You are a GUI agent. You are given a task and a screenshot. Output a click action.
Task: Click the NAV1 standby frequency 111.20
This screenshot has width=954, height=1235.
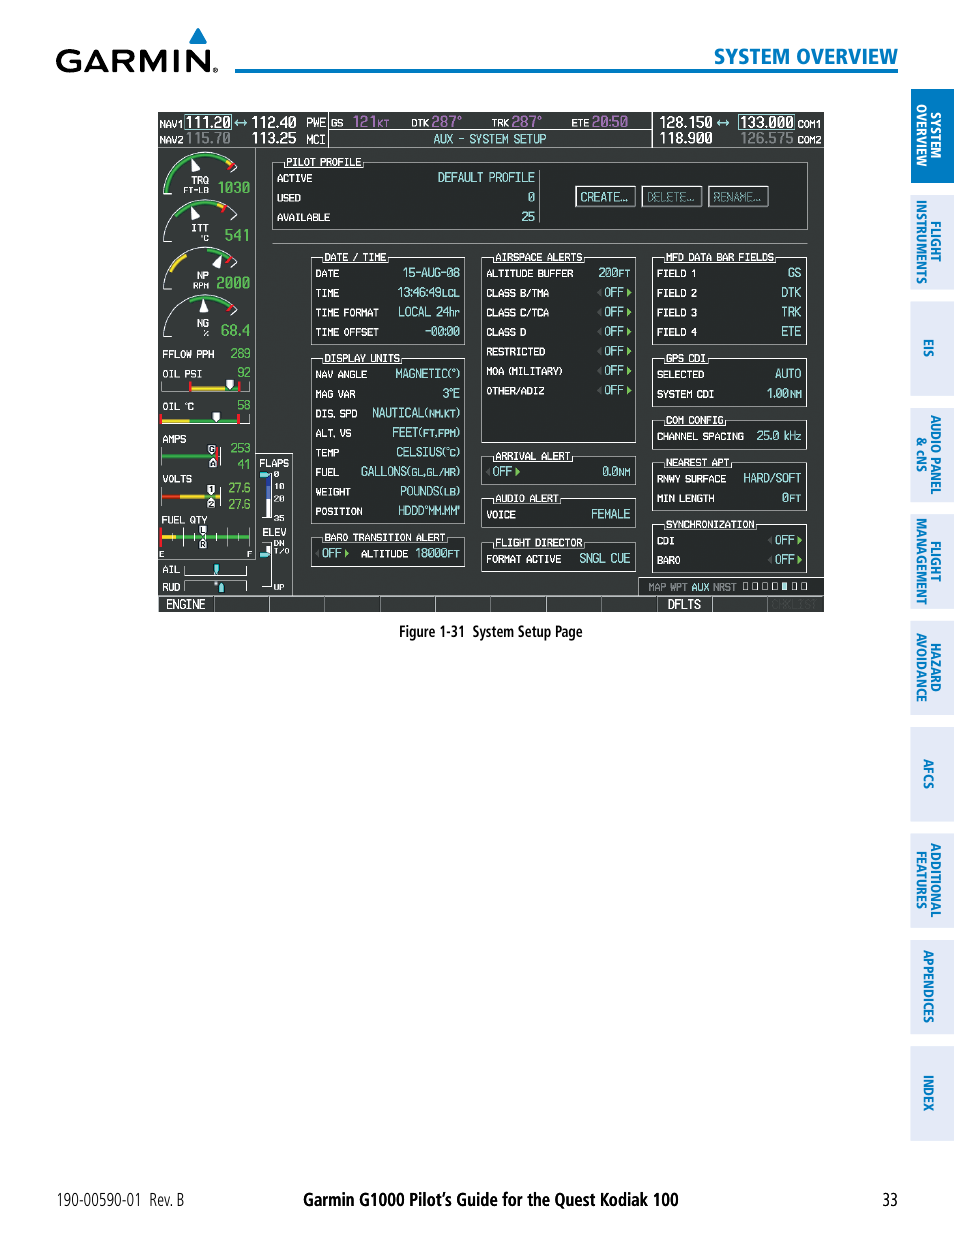pos(208,123)
